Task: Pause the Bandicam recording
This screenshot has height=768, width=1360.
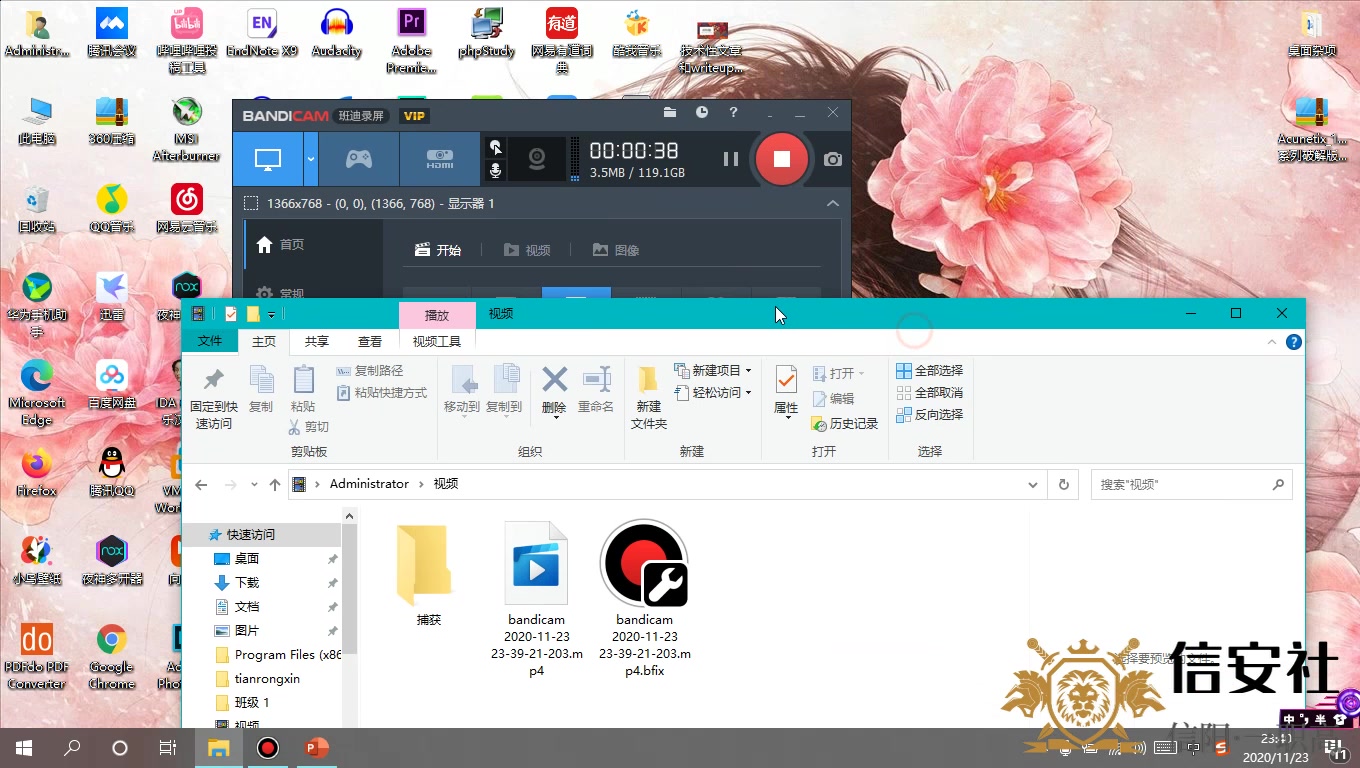Action: pyautogui.click(x=731, y=159)
